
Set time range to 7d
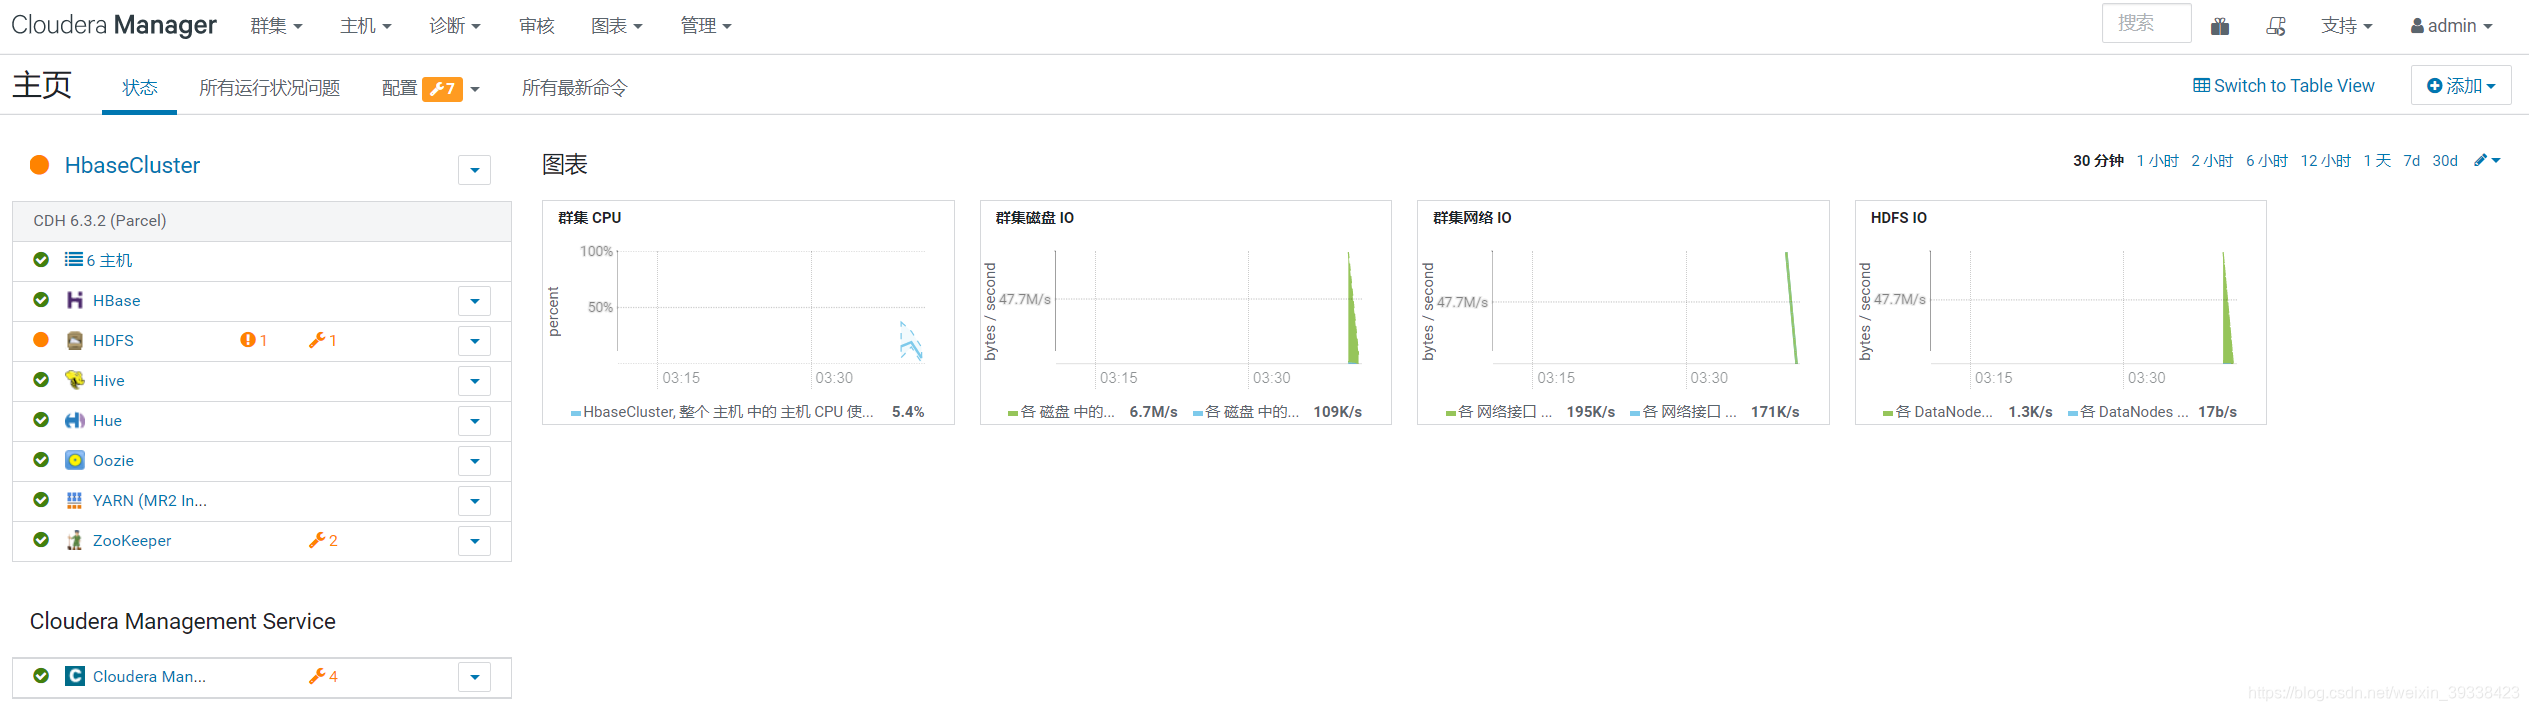(x=2412, y=161)
